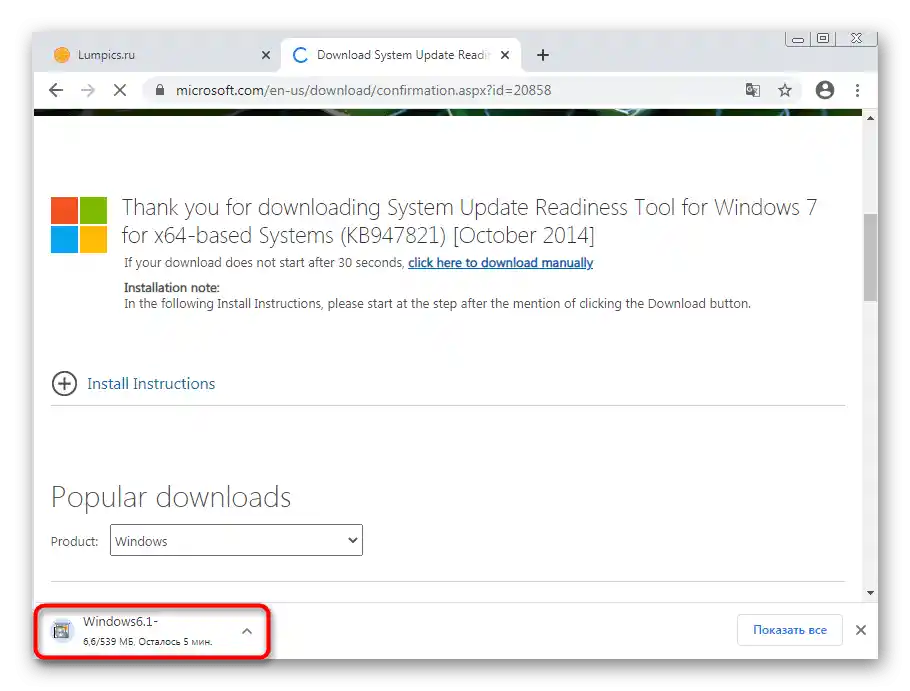Viewport: 910px width, 691px height.
Task: Click the forward navigation arrow
Action: coord(88,90)
